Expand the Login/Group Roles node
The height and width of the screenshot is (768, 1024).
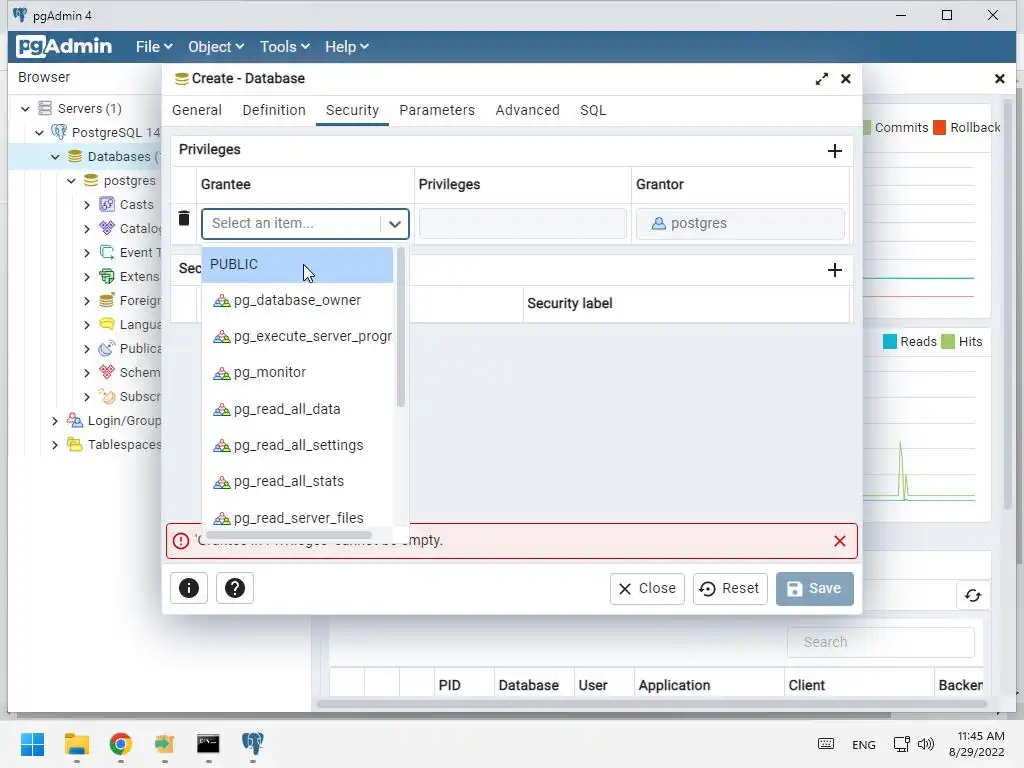click(55, 421)
